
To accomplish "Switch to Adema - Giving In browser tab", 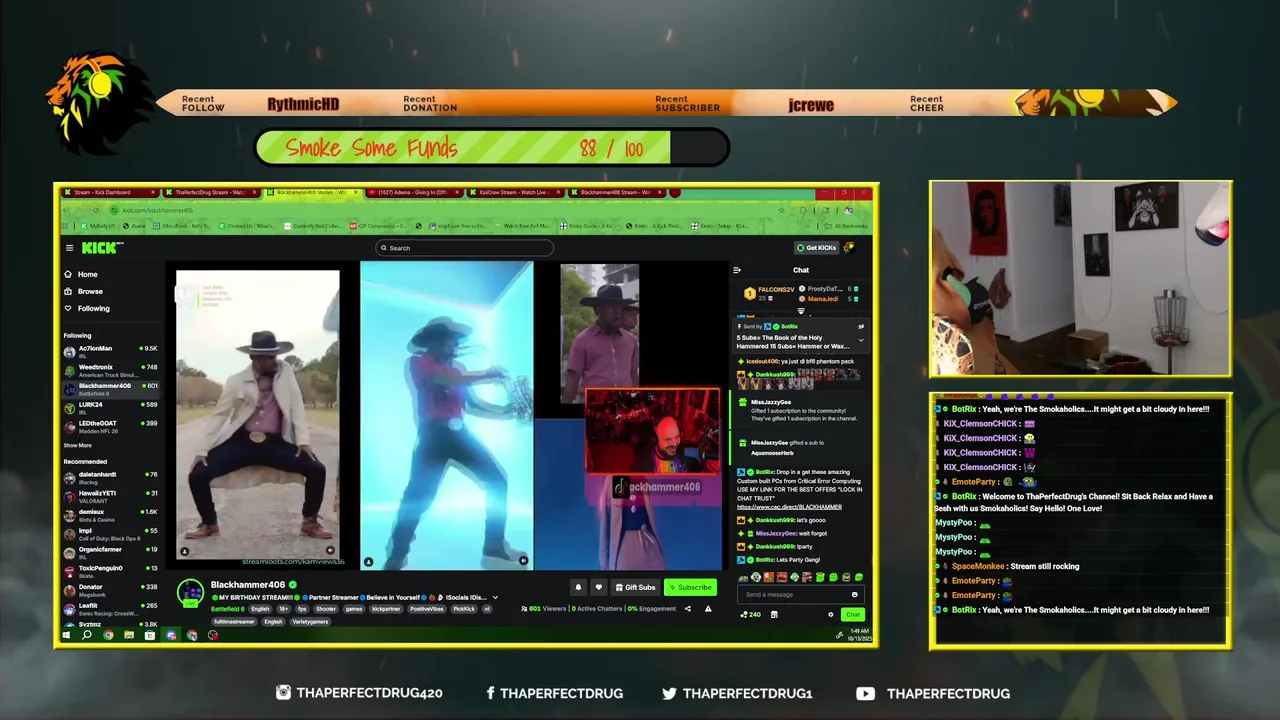I will click(x=414, y=192).
